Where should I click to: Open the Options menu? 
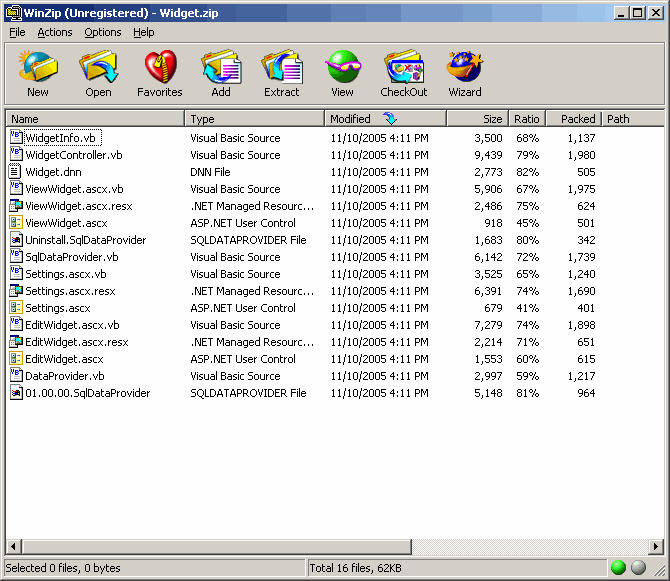click(103, 32)
